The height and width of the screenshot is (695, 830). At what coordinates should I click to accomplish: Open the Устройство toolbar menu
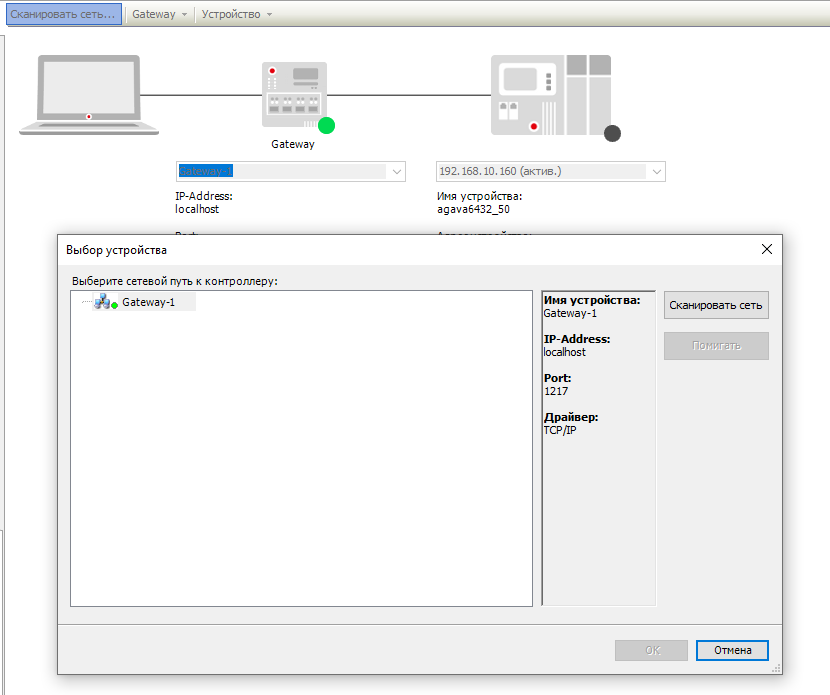pos(236,14)
